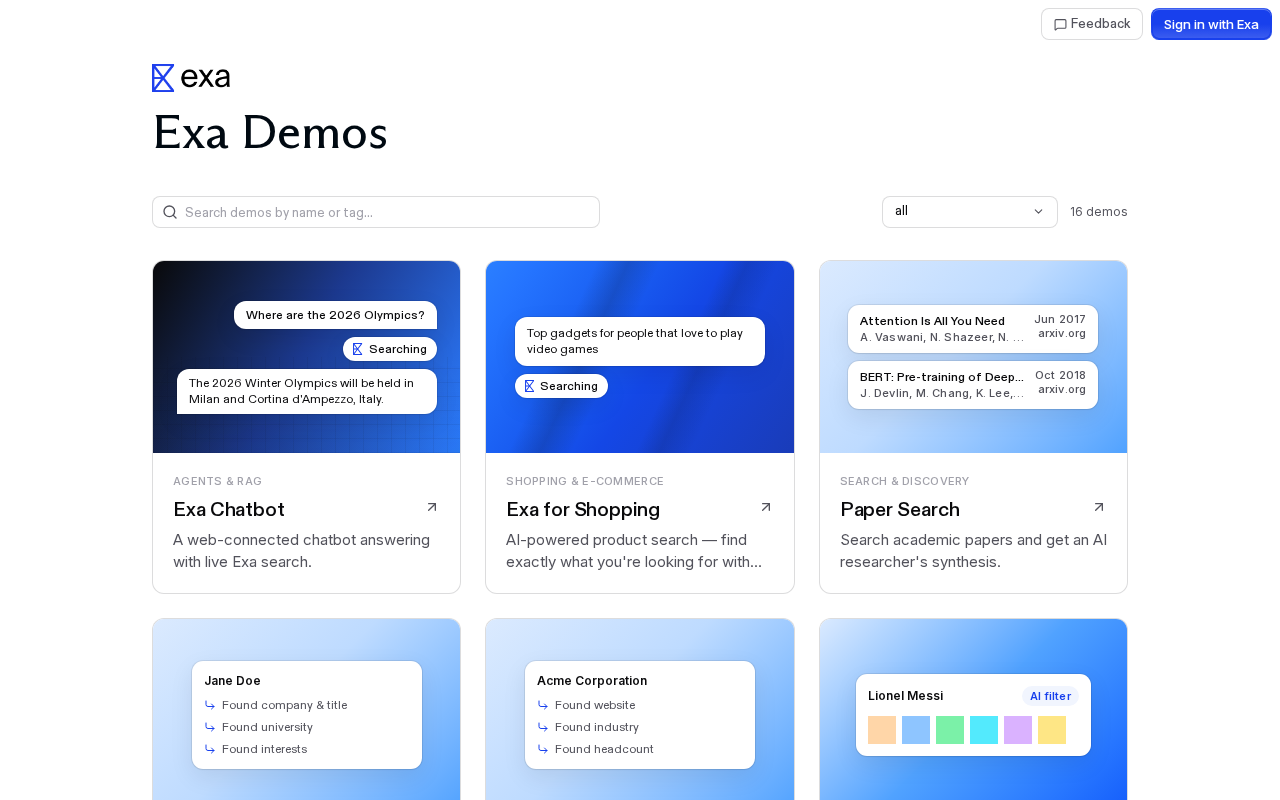Click 'Found company & title' line
The height and width of the screenshot is (800, 1280).
pyautogui.click(x=285, y=705)
